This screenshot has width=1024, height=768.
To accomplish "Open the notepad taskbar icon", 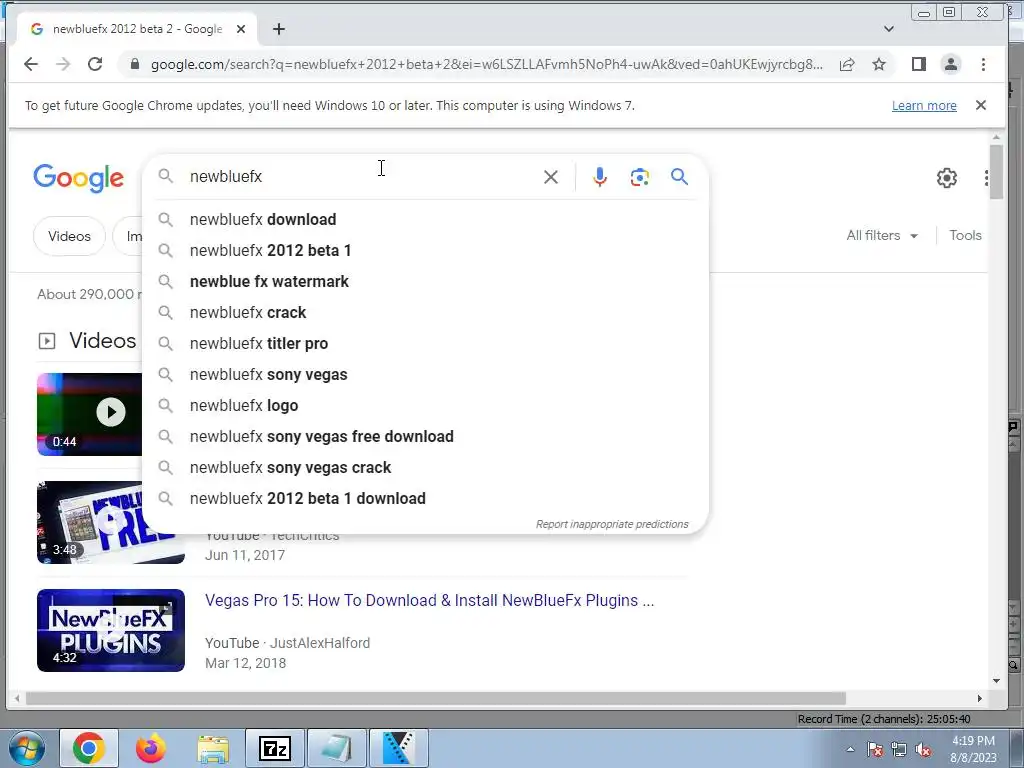I will [x=337, y=748].
